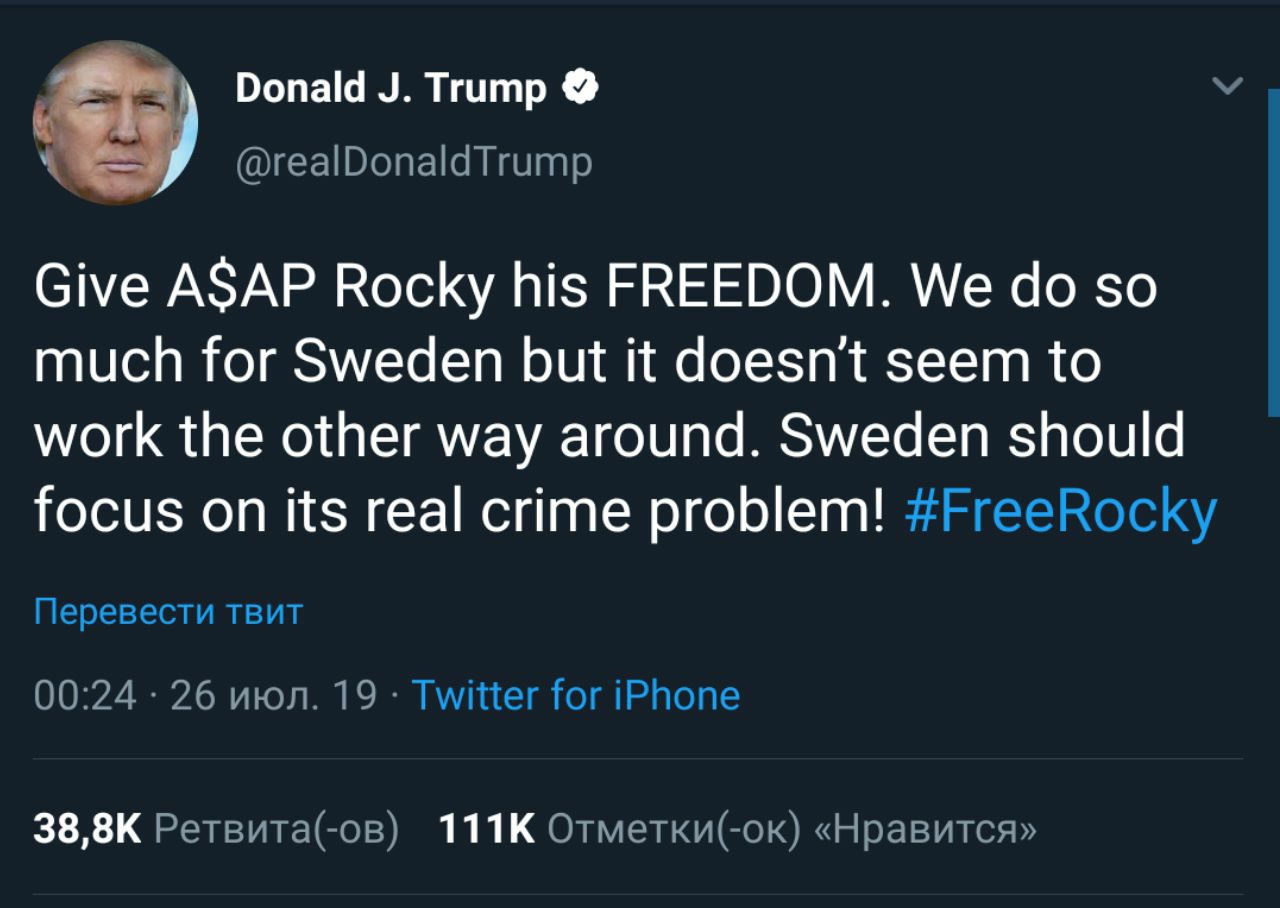Click the verified badge next to Trump's name
Image resolution: width=1280 pixels, height=908 pixels.
tap(582, 90)
